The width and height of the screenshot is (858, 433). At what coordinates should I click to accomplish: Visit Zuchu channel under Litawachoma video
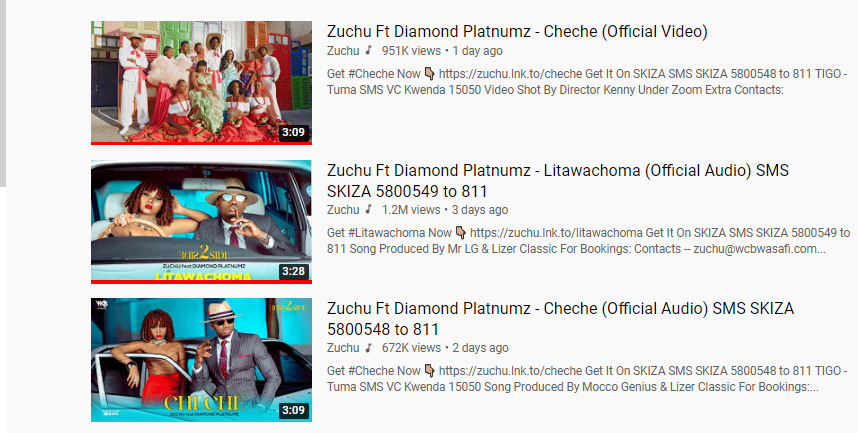coord(343,210)
